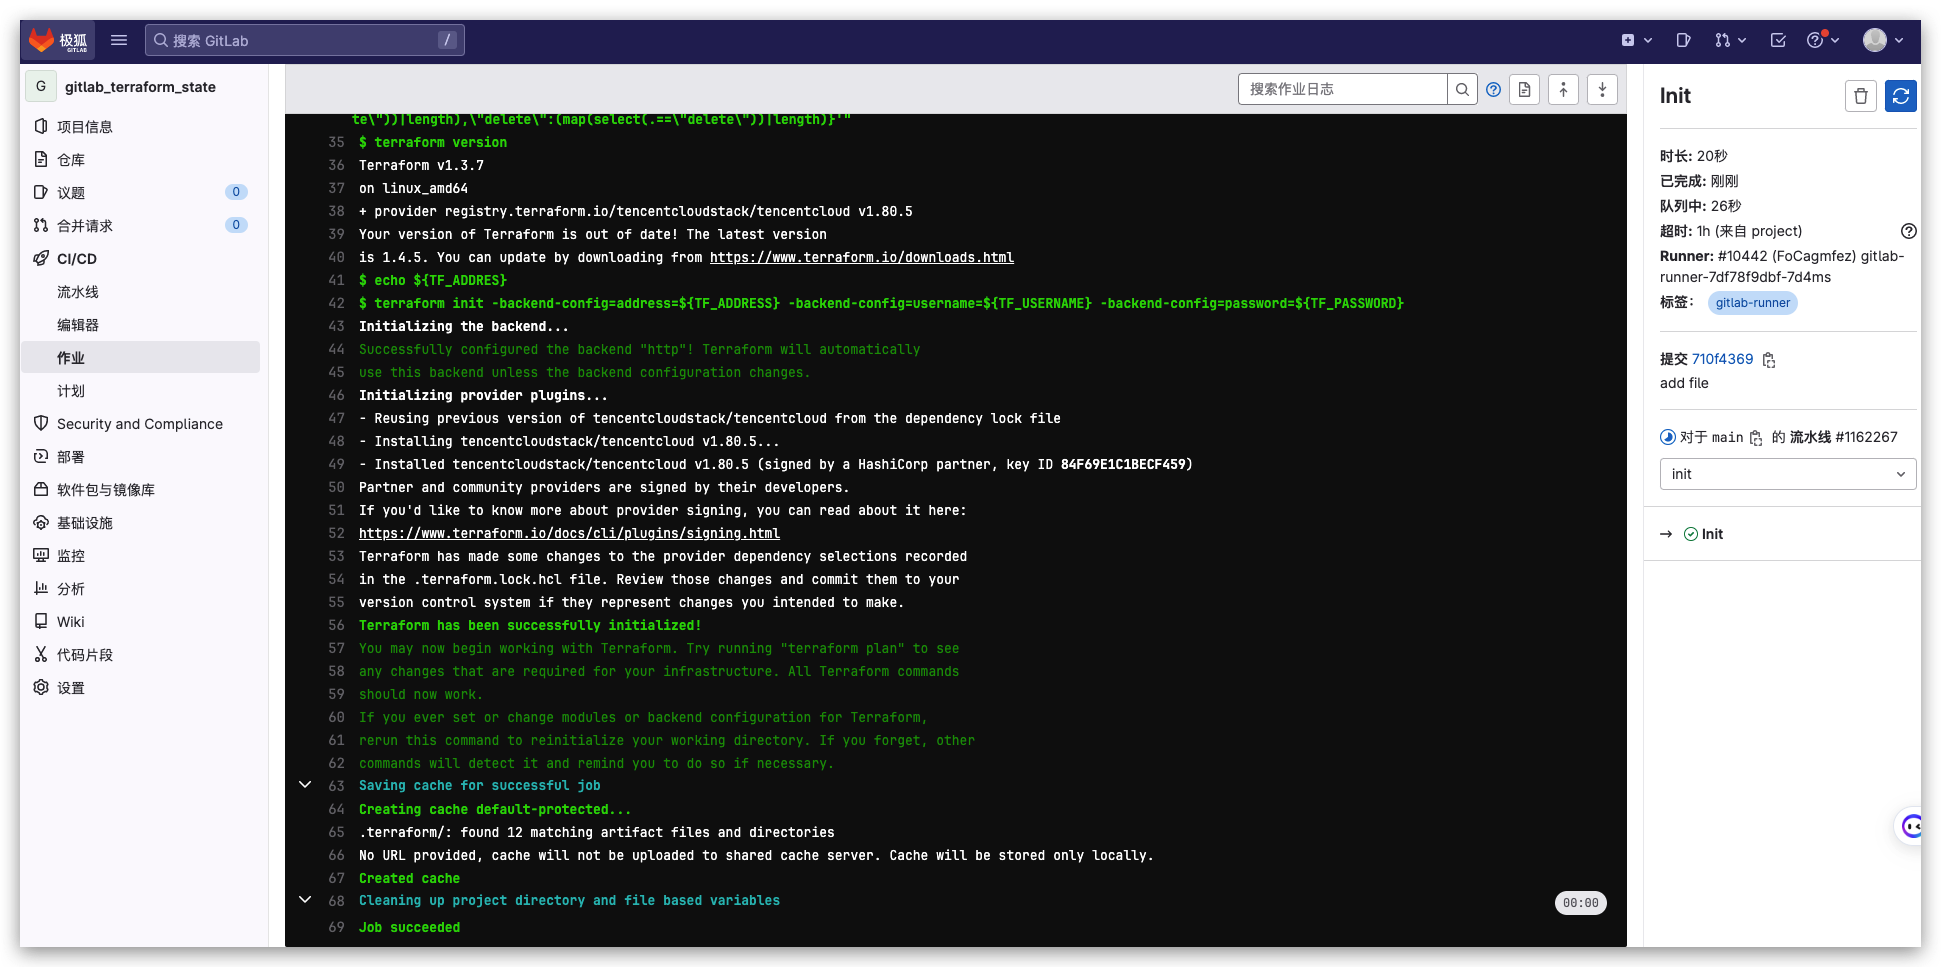Expand the create new plus dropdown
1941x967 pixels.
click(x=1636, y=40)
